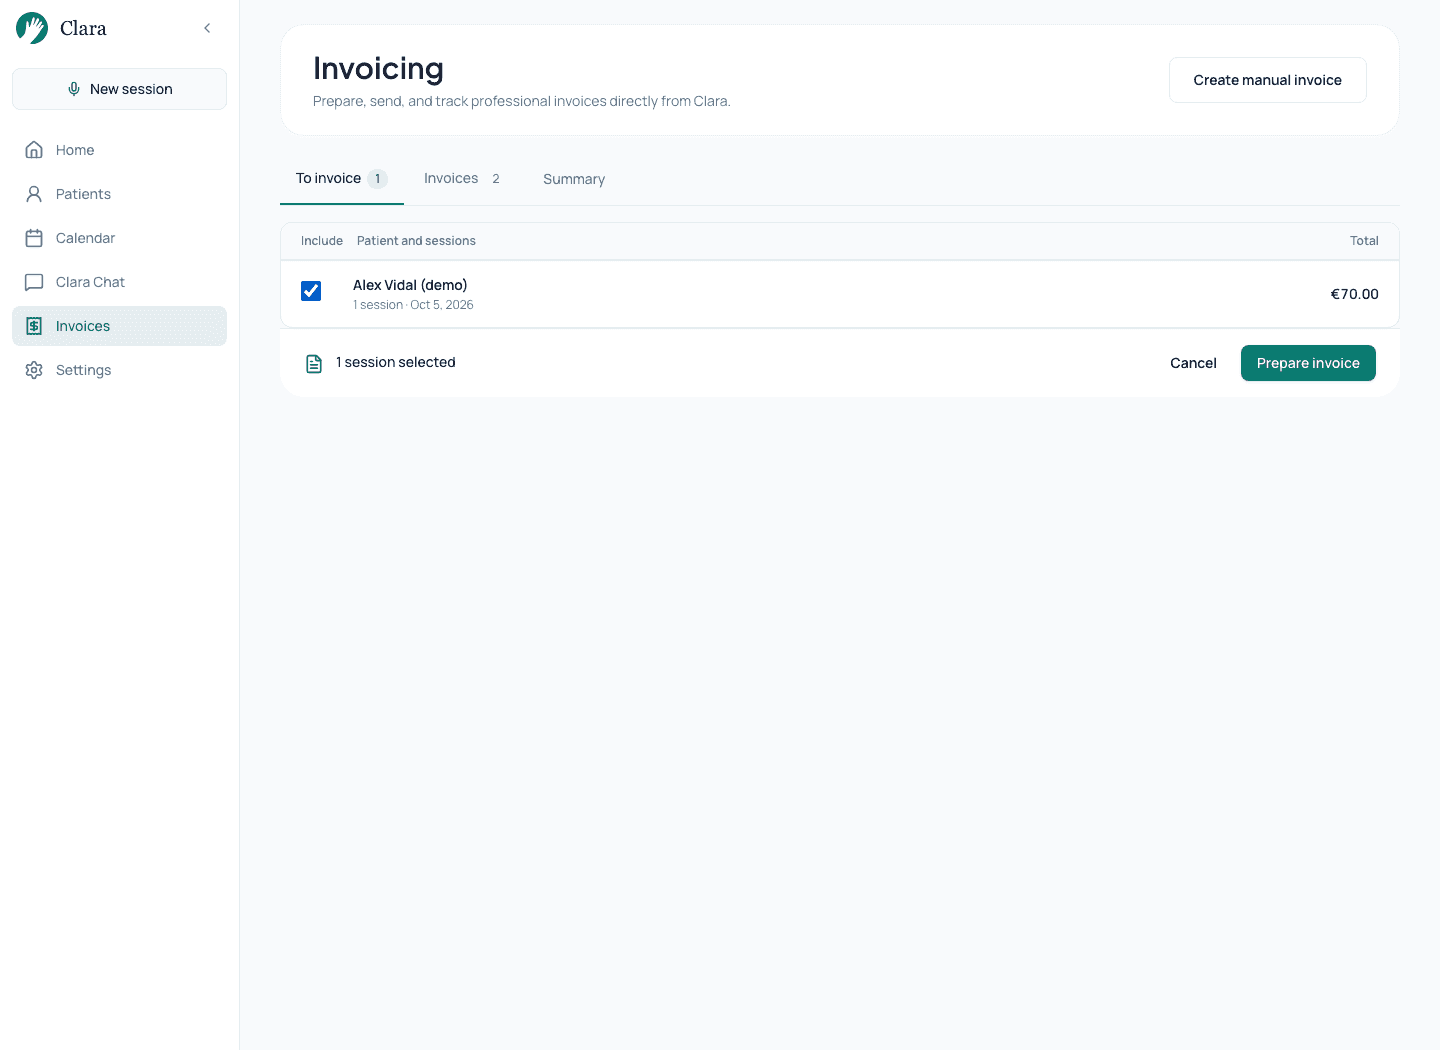The width and height of the screenshot is (1440, 1050).
Task: Click the 1 session · Oct 5, 2026 text
Action: pyautogui.click(x=413, y=305)
